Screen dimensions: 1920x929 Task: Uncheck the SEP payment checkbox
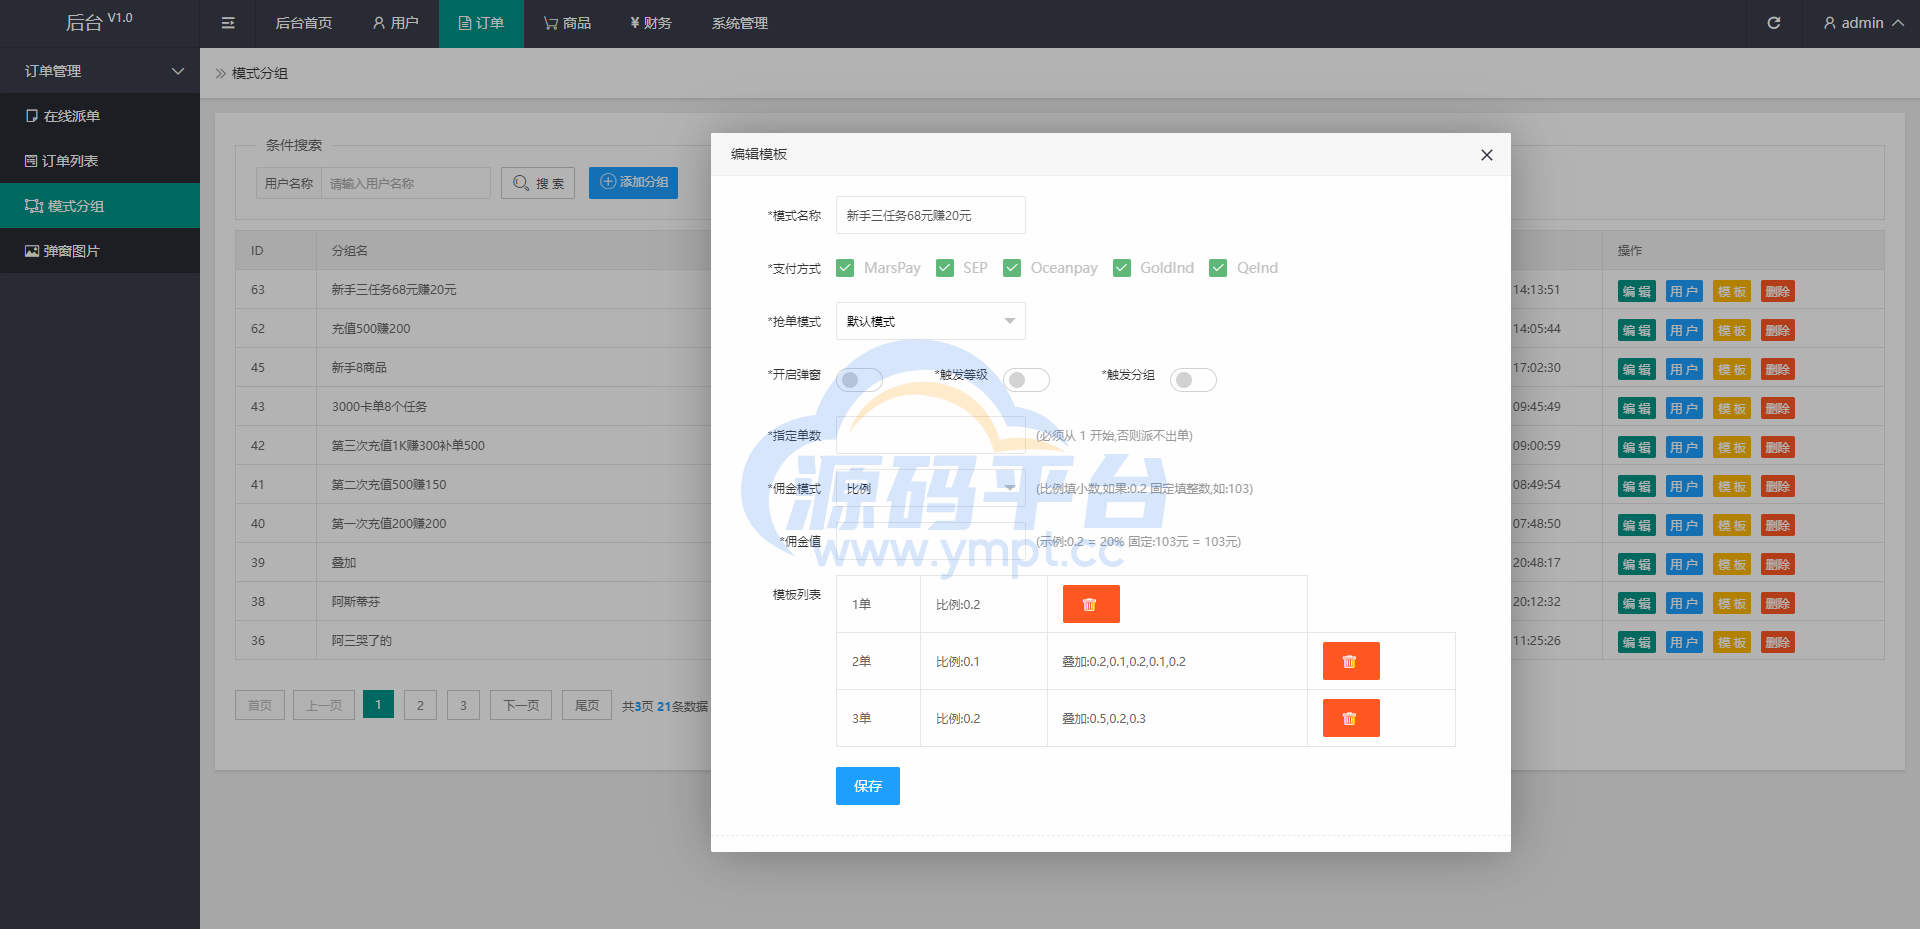(x=945, y=268)
